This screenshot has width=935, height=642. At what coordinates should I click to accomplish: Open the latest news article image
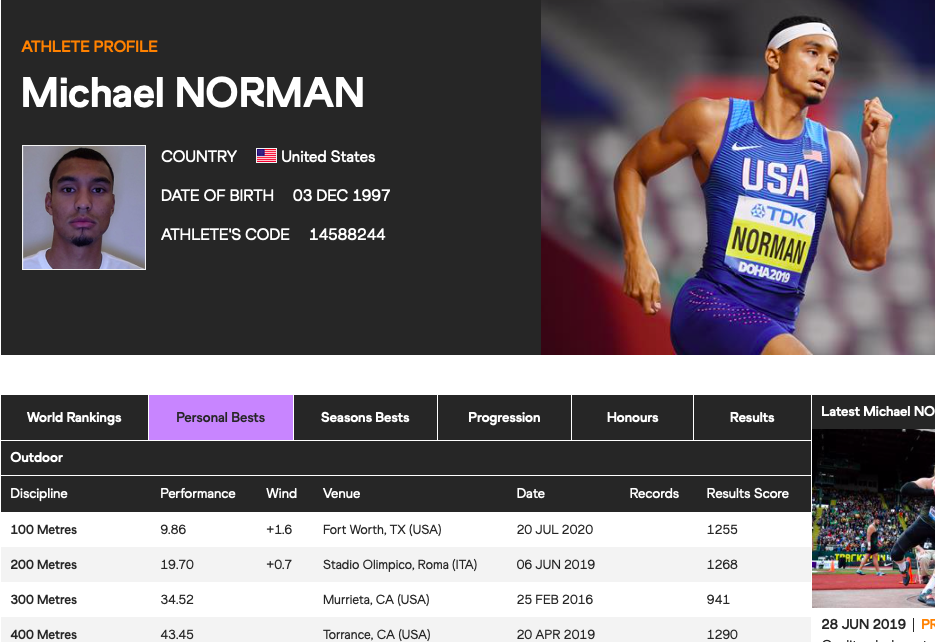pos(874,517)
